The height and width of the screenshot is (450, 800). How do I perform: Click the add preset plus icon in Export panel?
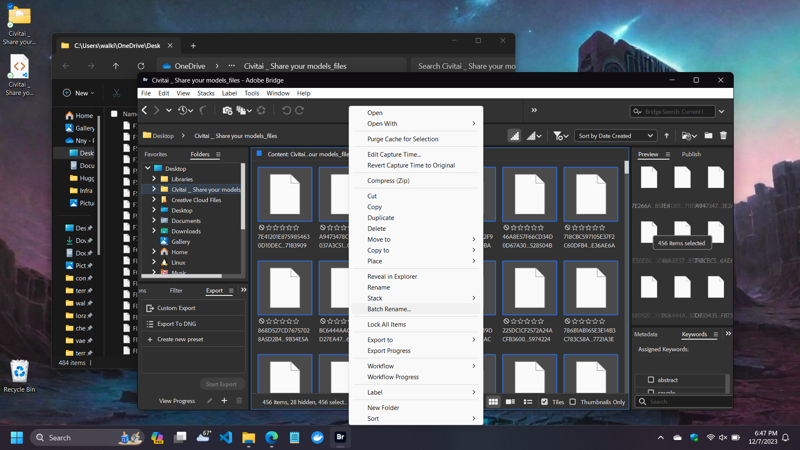coord(224,401)
